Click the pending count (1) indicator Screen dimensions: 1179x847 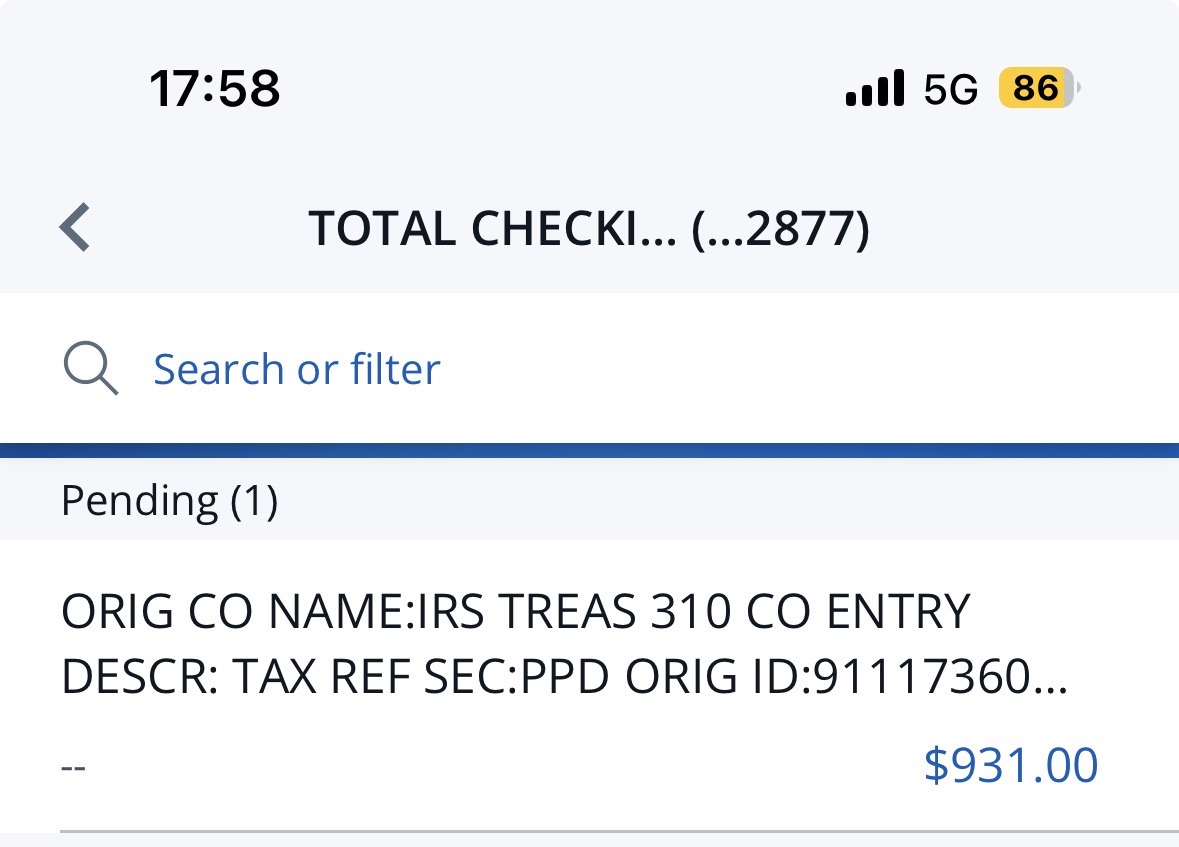click(254, 500)
